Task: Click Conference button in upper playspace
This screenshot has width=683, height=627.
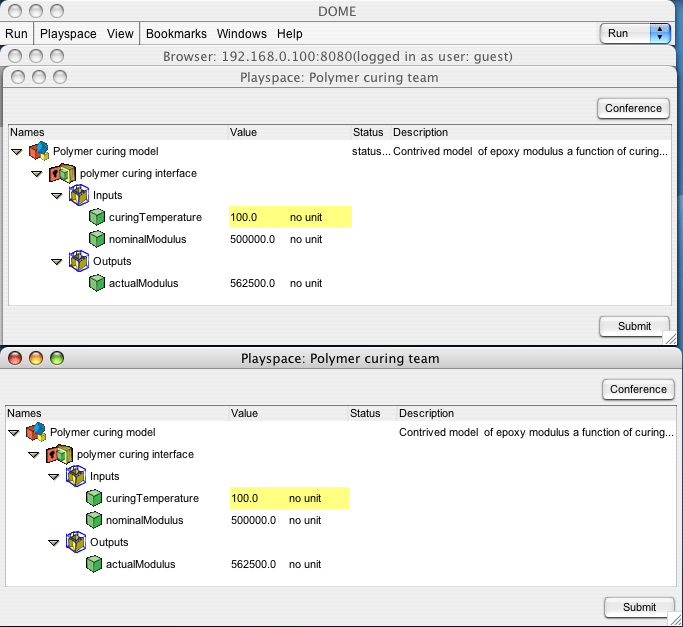Action: pos(633,108)
